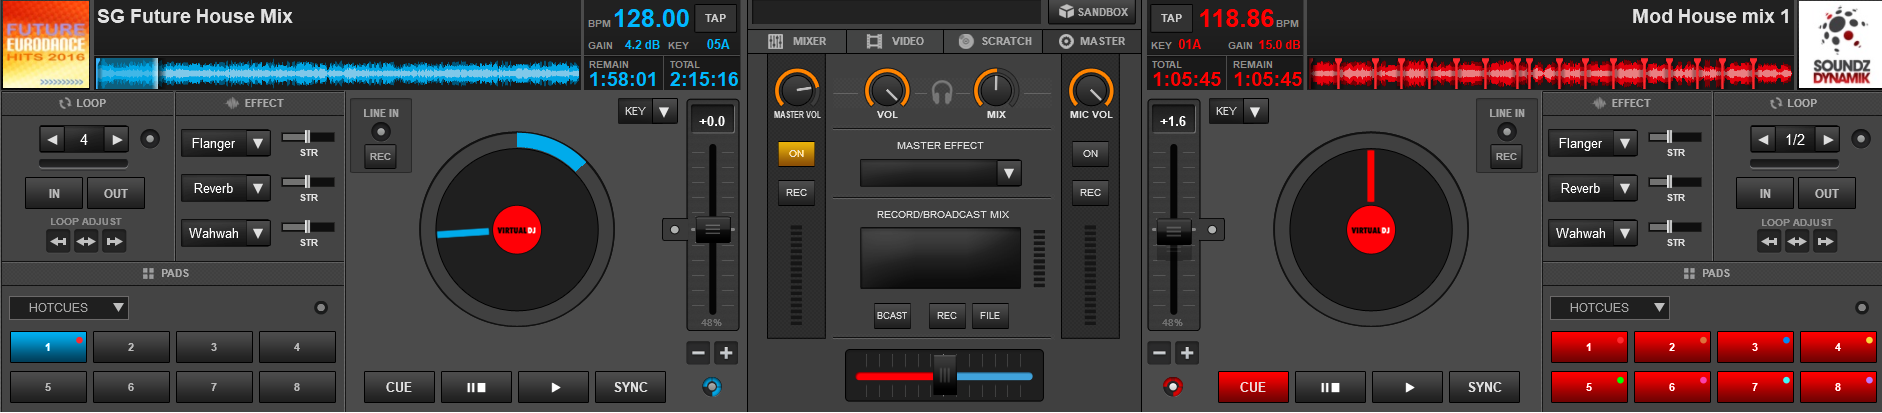
Task: Toggle the right deck Line In circle
Action: tap(1506, 131)
